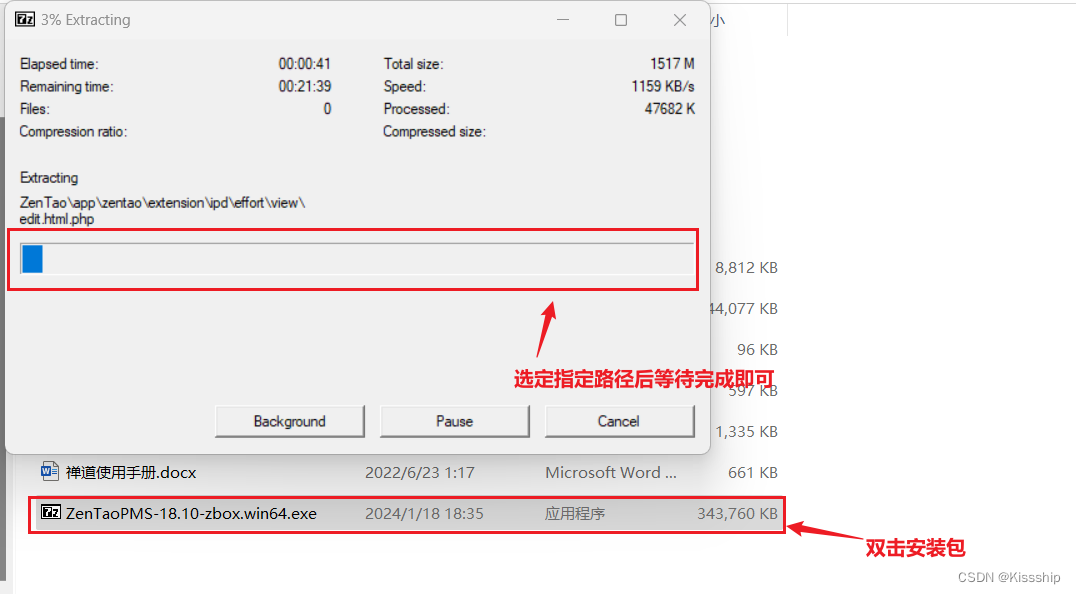Viewport: 1076px width, 594px height.
Task: Click the Speed value 1159 KB/s
Action: (x=663, y=86)
